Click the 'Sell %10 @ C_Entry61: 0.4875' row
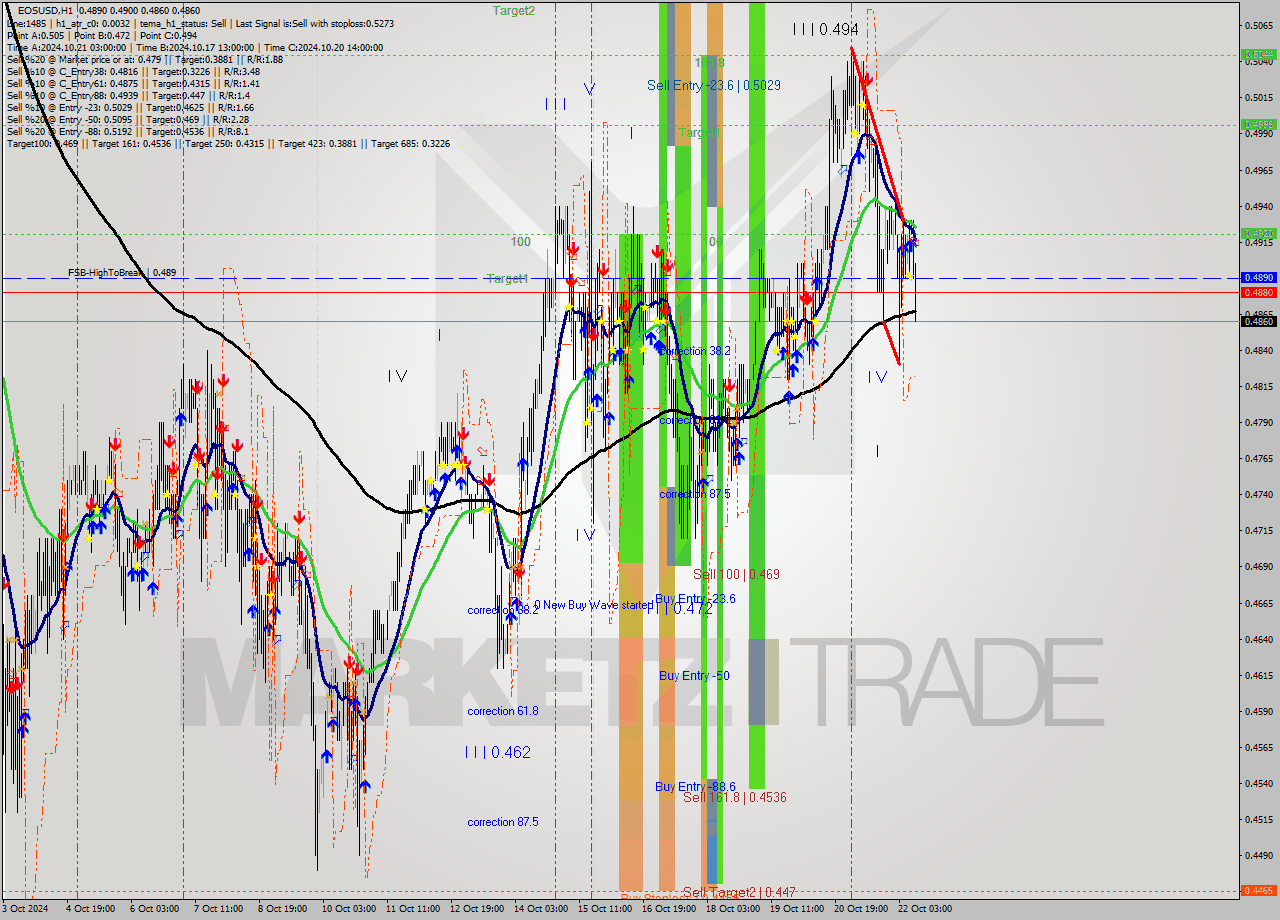This screenshot has height=920, width=1280. (133, 83)
